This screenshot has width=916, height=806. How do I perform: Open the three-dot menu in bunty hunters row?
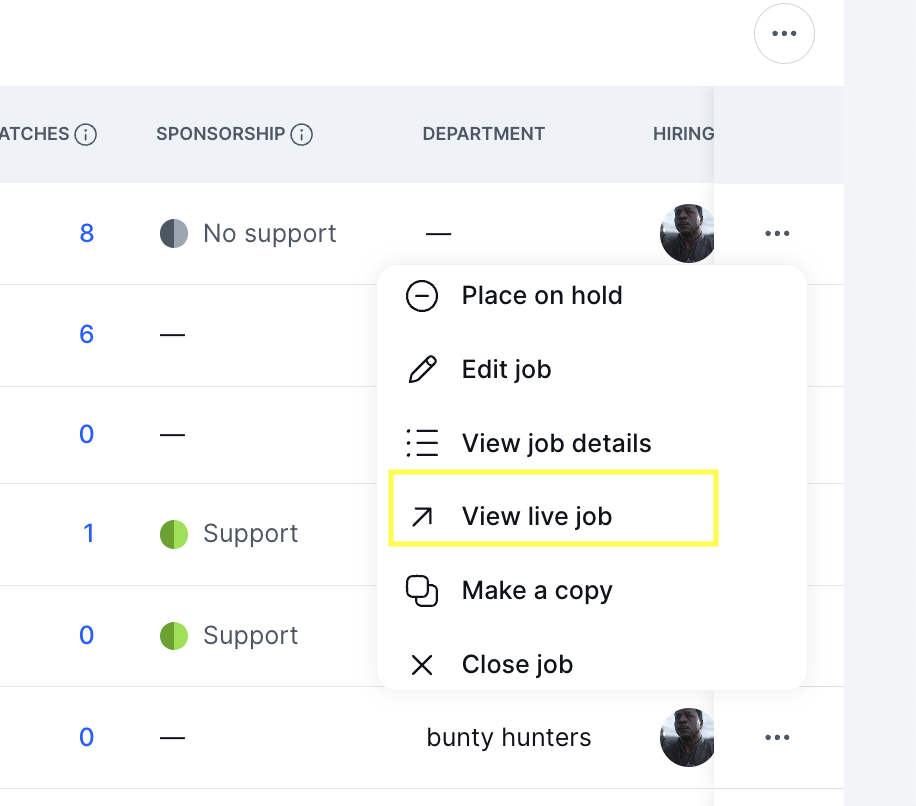click(x=777, y=737)
